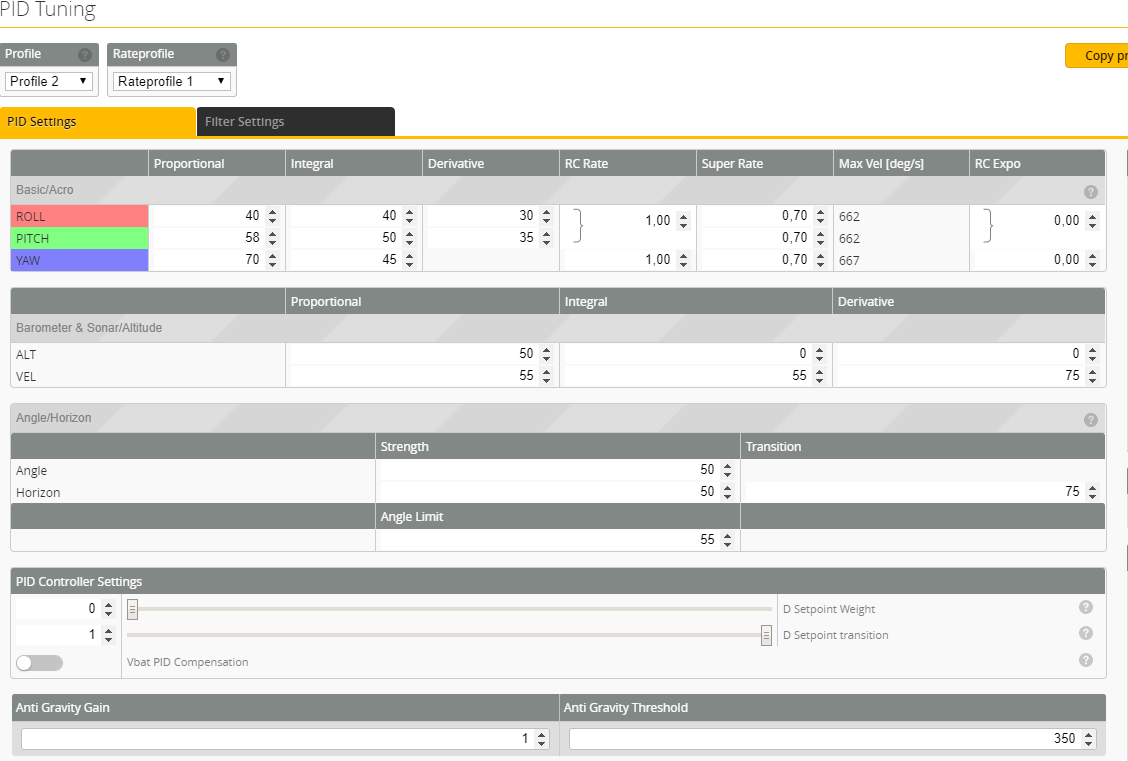This screenshot has width=1128, height=761.
Task: Click the Anti Gravity Threshold input field
Action: [x=823, y=738]
